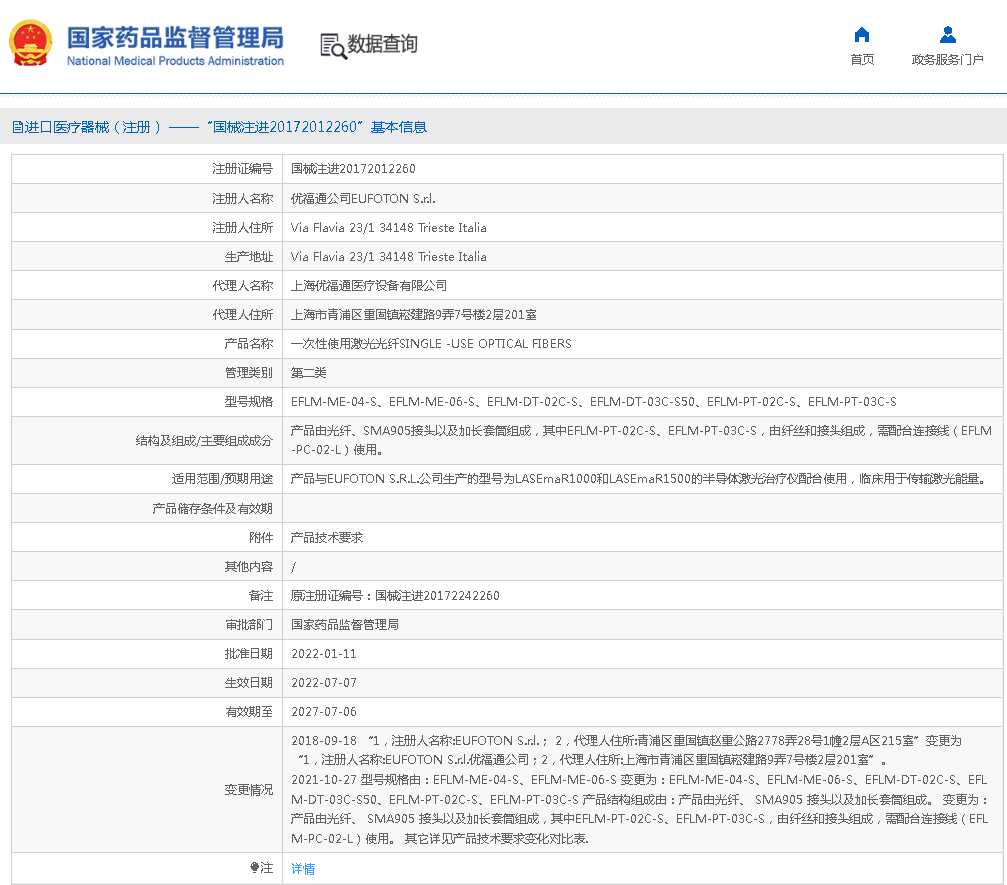Click the 优福通公司EUFOTON S.r.l. registrant cell

point(363,199)
